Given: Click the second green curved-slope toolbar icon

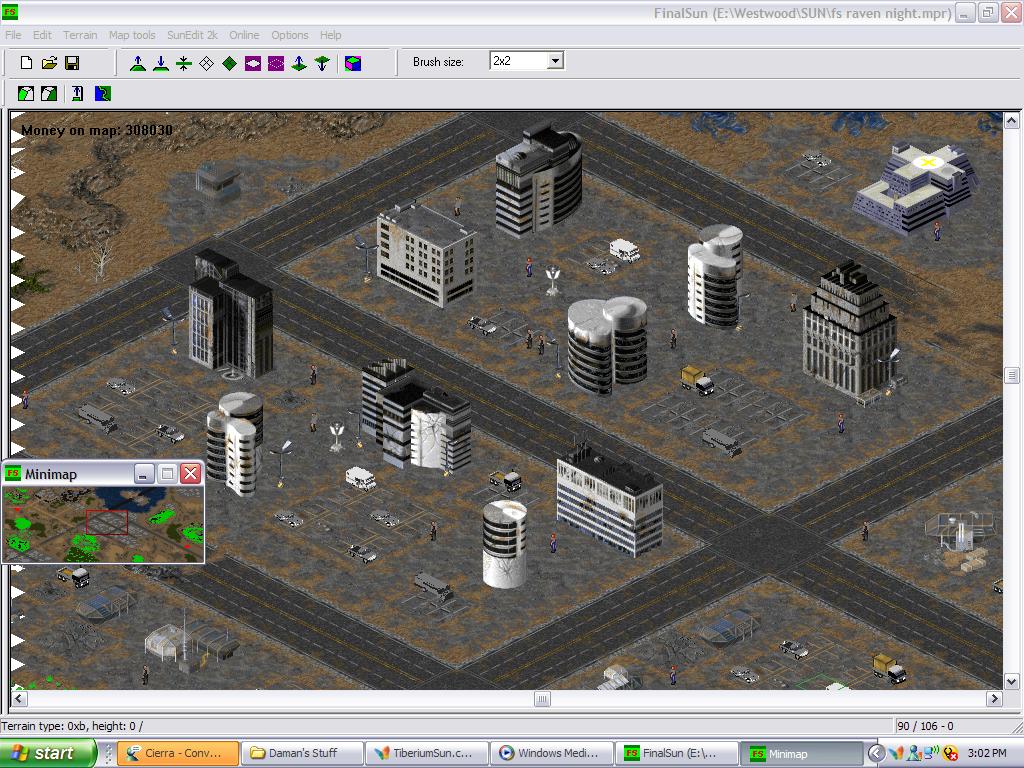Looking at the screenshot, I should pos(49,93).
